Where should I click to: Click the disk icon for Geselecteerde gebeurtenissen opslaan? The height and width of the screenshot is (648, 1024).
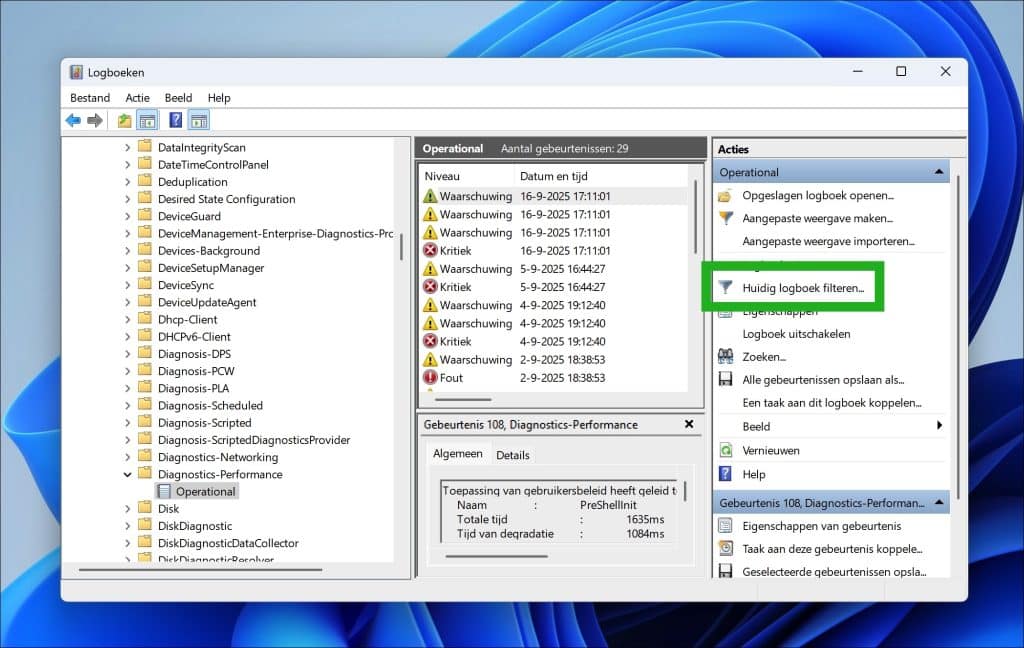click(725, 572)
